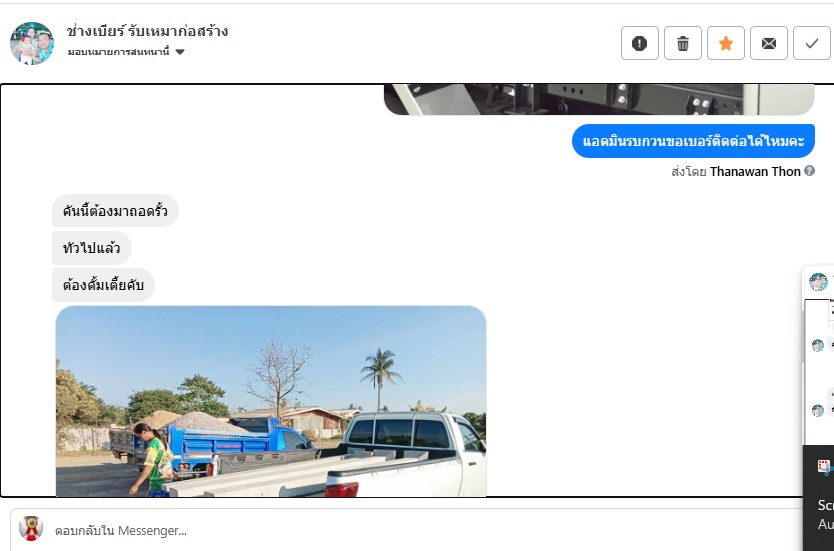Open the มอบหมายการสนทนานี้ assign menu label
The height and width of the screenshot is (551, 834).
pyautogui.click(x=118, y=52)
